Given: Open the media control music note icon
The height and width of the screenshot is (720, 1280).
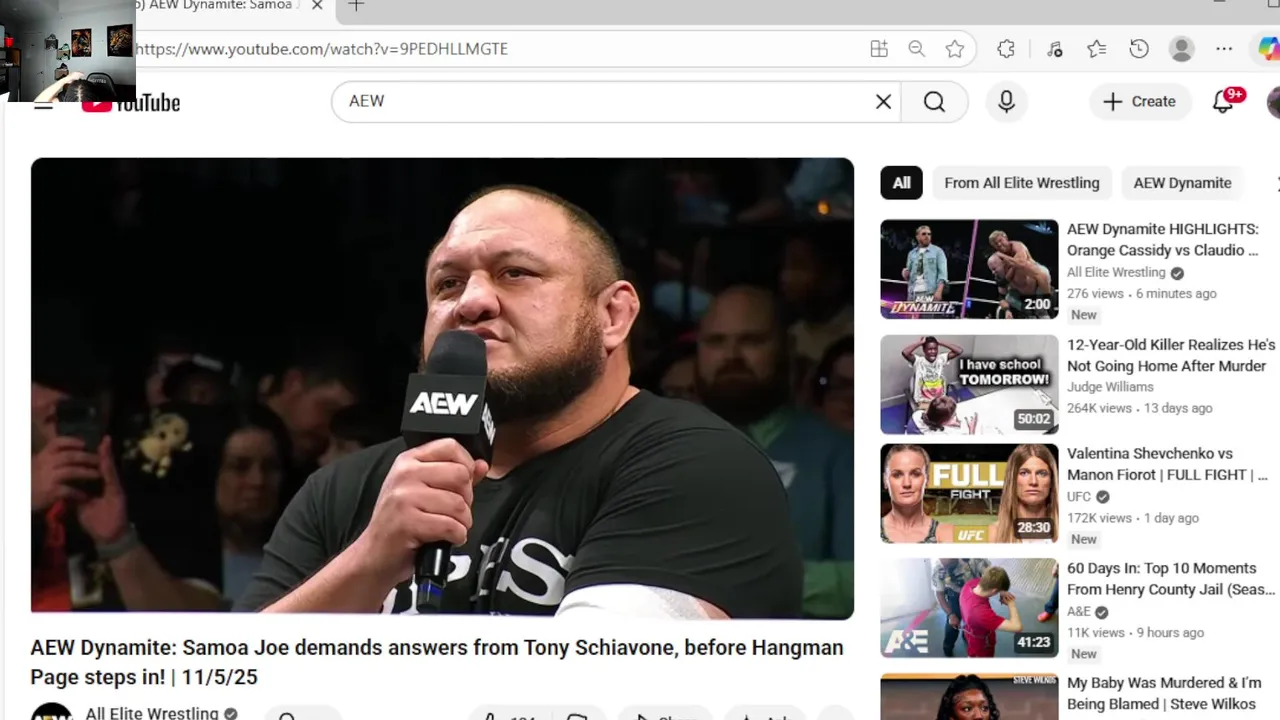Looking at the screenshot, I should (x=1055, y=49).
